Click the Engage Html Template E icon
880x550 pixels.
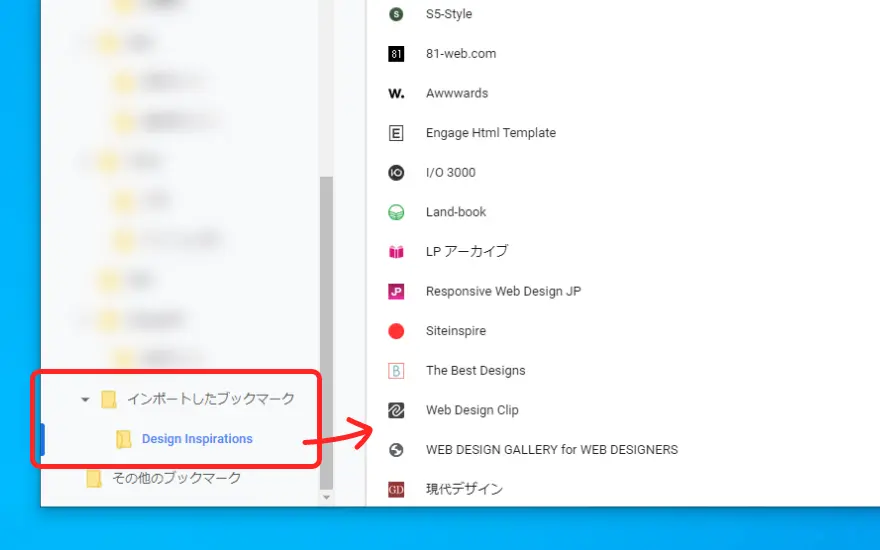[396, 133]
